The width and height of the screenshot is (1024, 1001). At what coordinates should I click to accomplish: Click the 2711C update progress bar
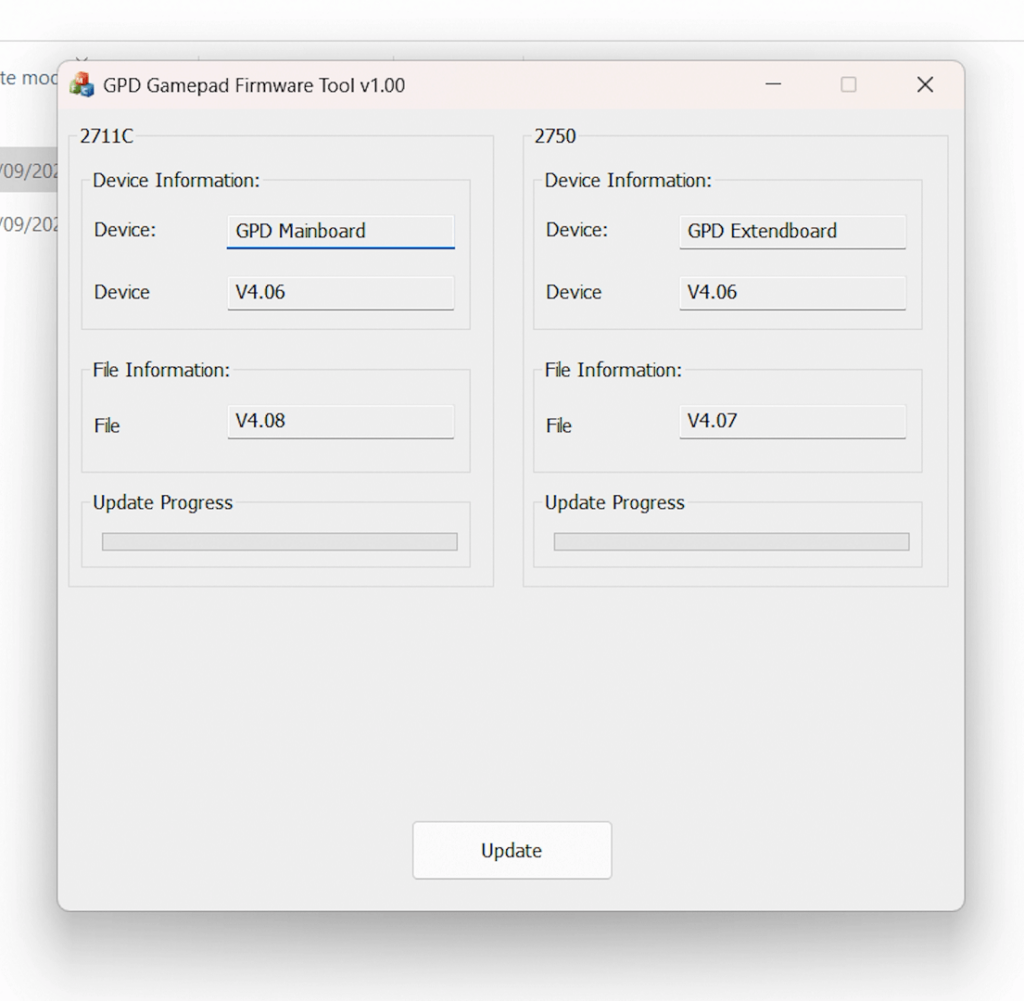(x=280, y=541)
